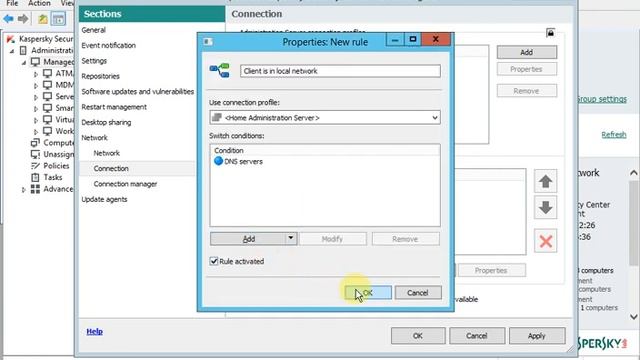
Task: Select the Policies node icon
Action: [x=36, y=166]
